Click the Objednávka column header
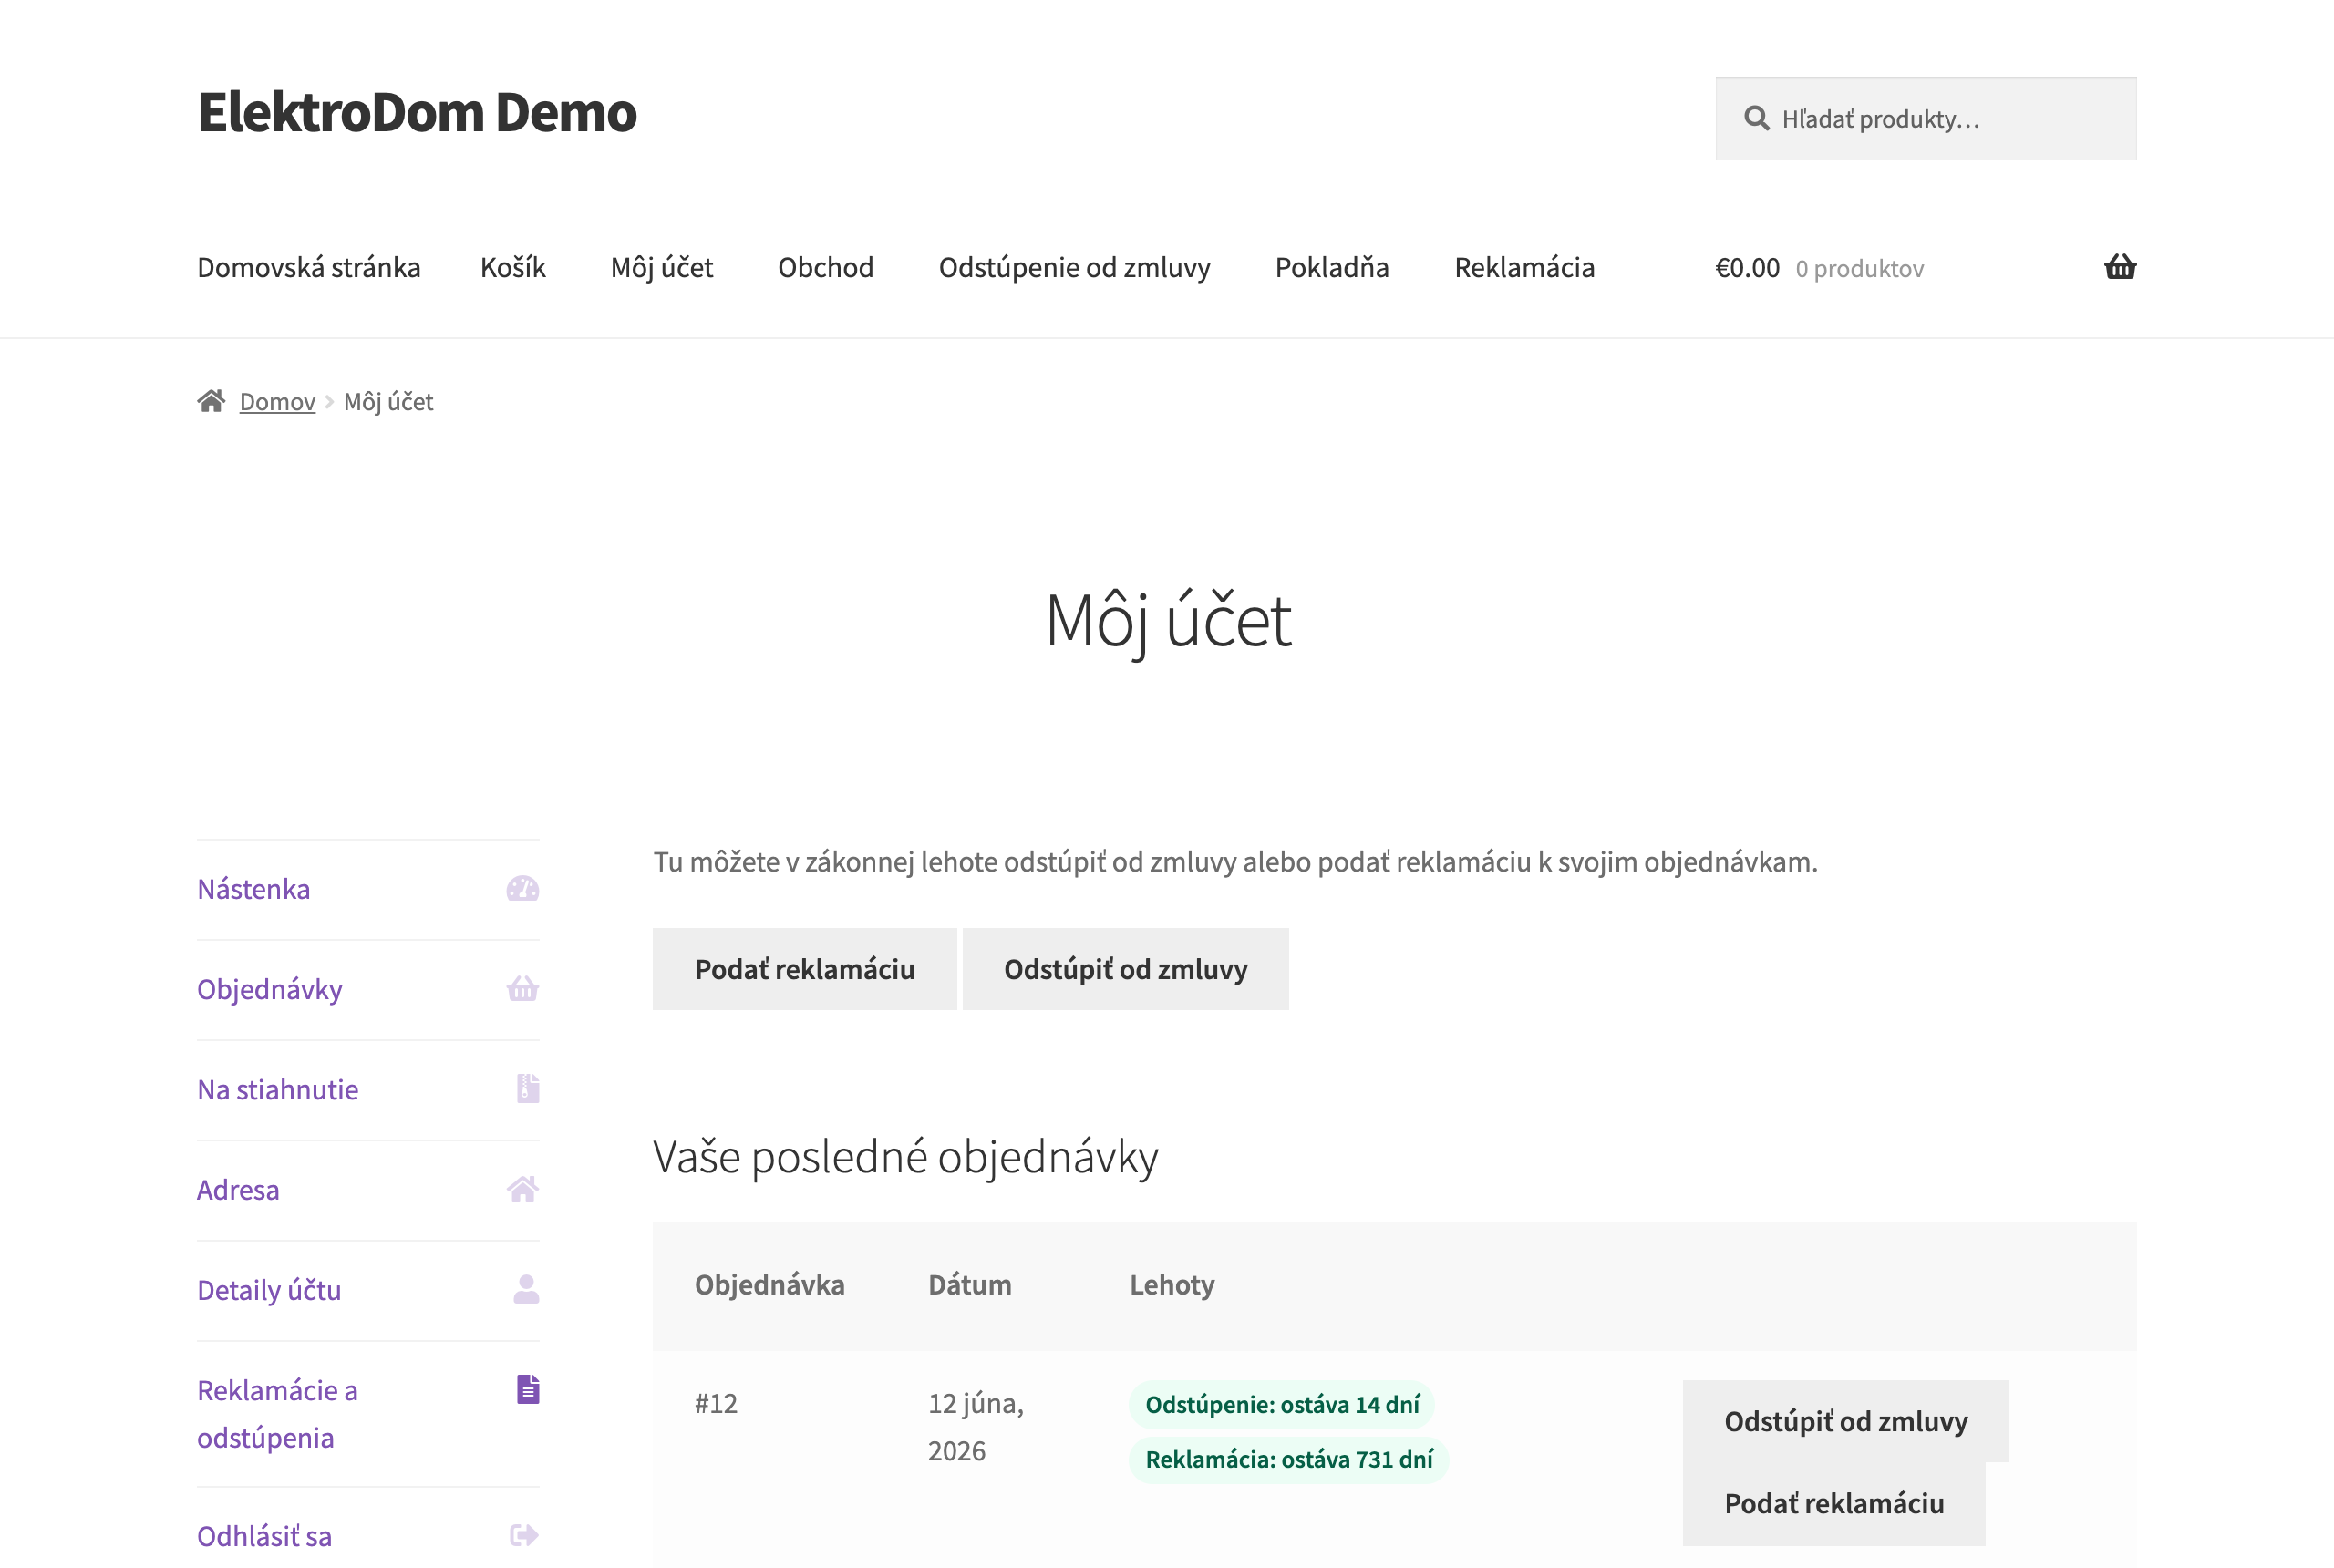 click(769, 1285)
